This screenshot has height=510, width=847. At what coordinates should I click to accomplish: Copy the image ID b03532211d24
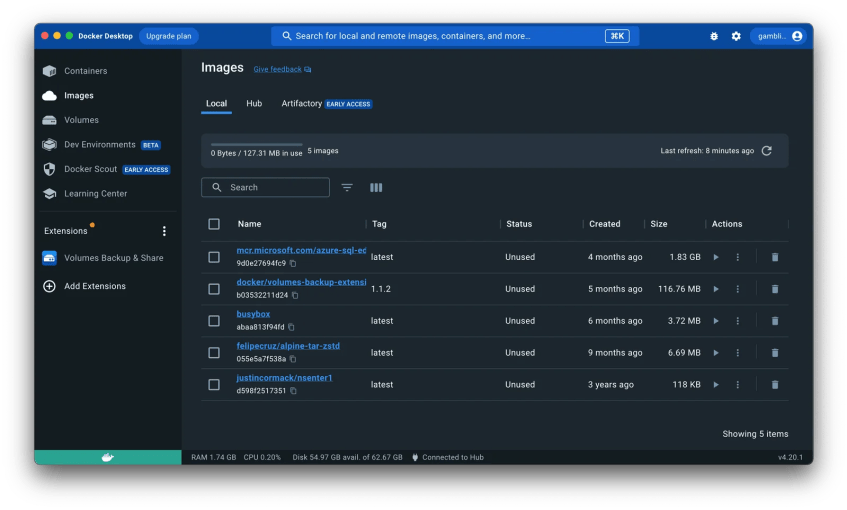point(295,296)
